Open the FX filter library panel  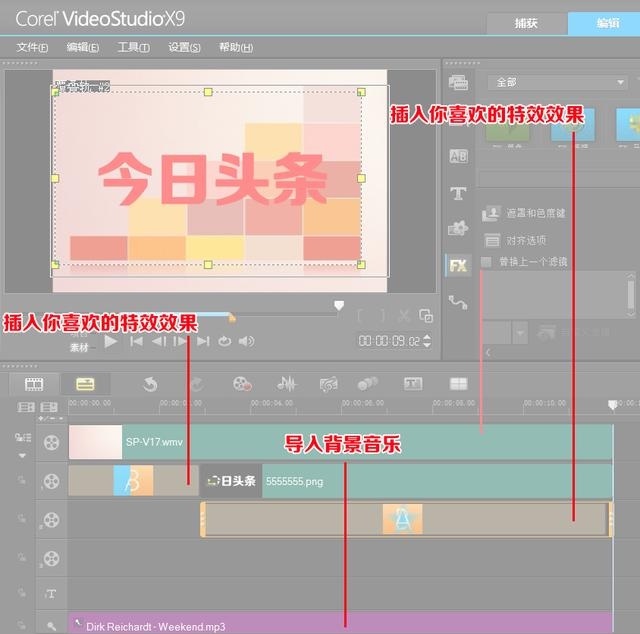coord(458,265)
